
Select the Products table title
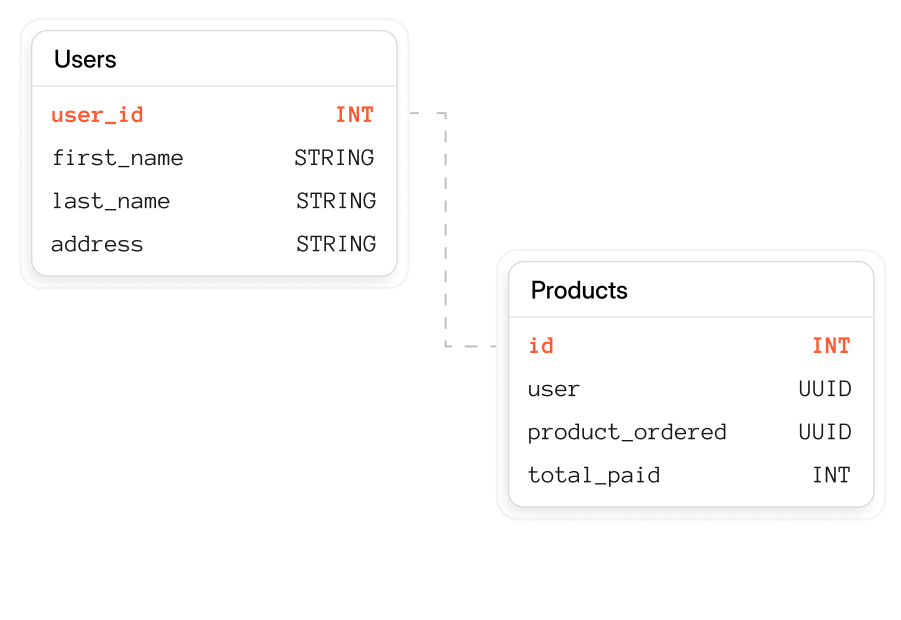pos(579,291)
